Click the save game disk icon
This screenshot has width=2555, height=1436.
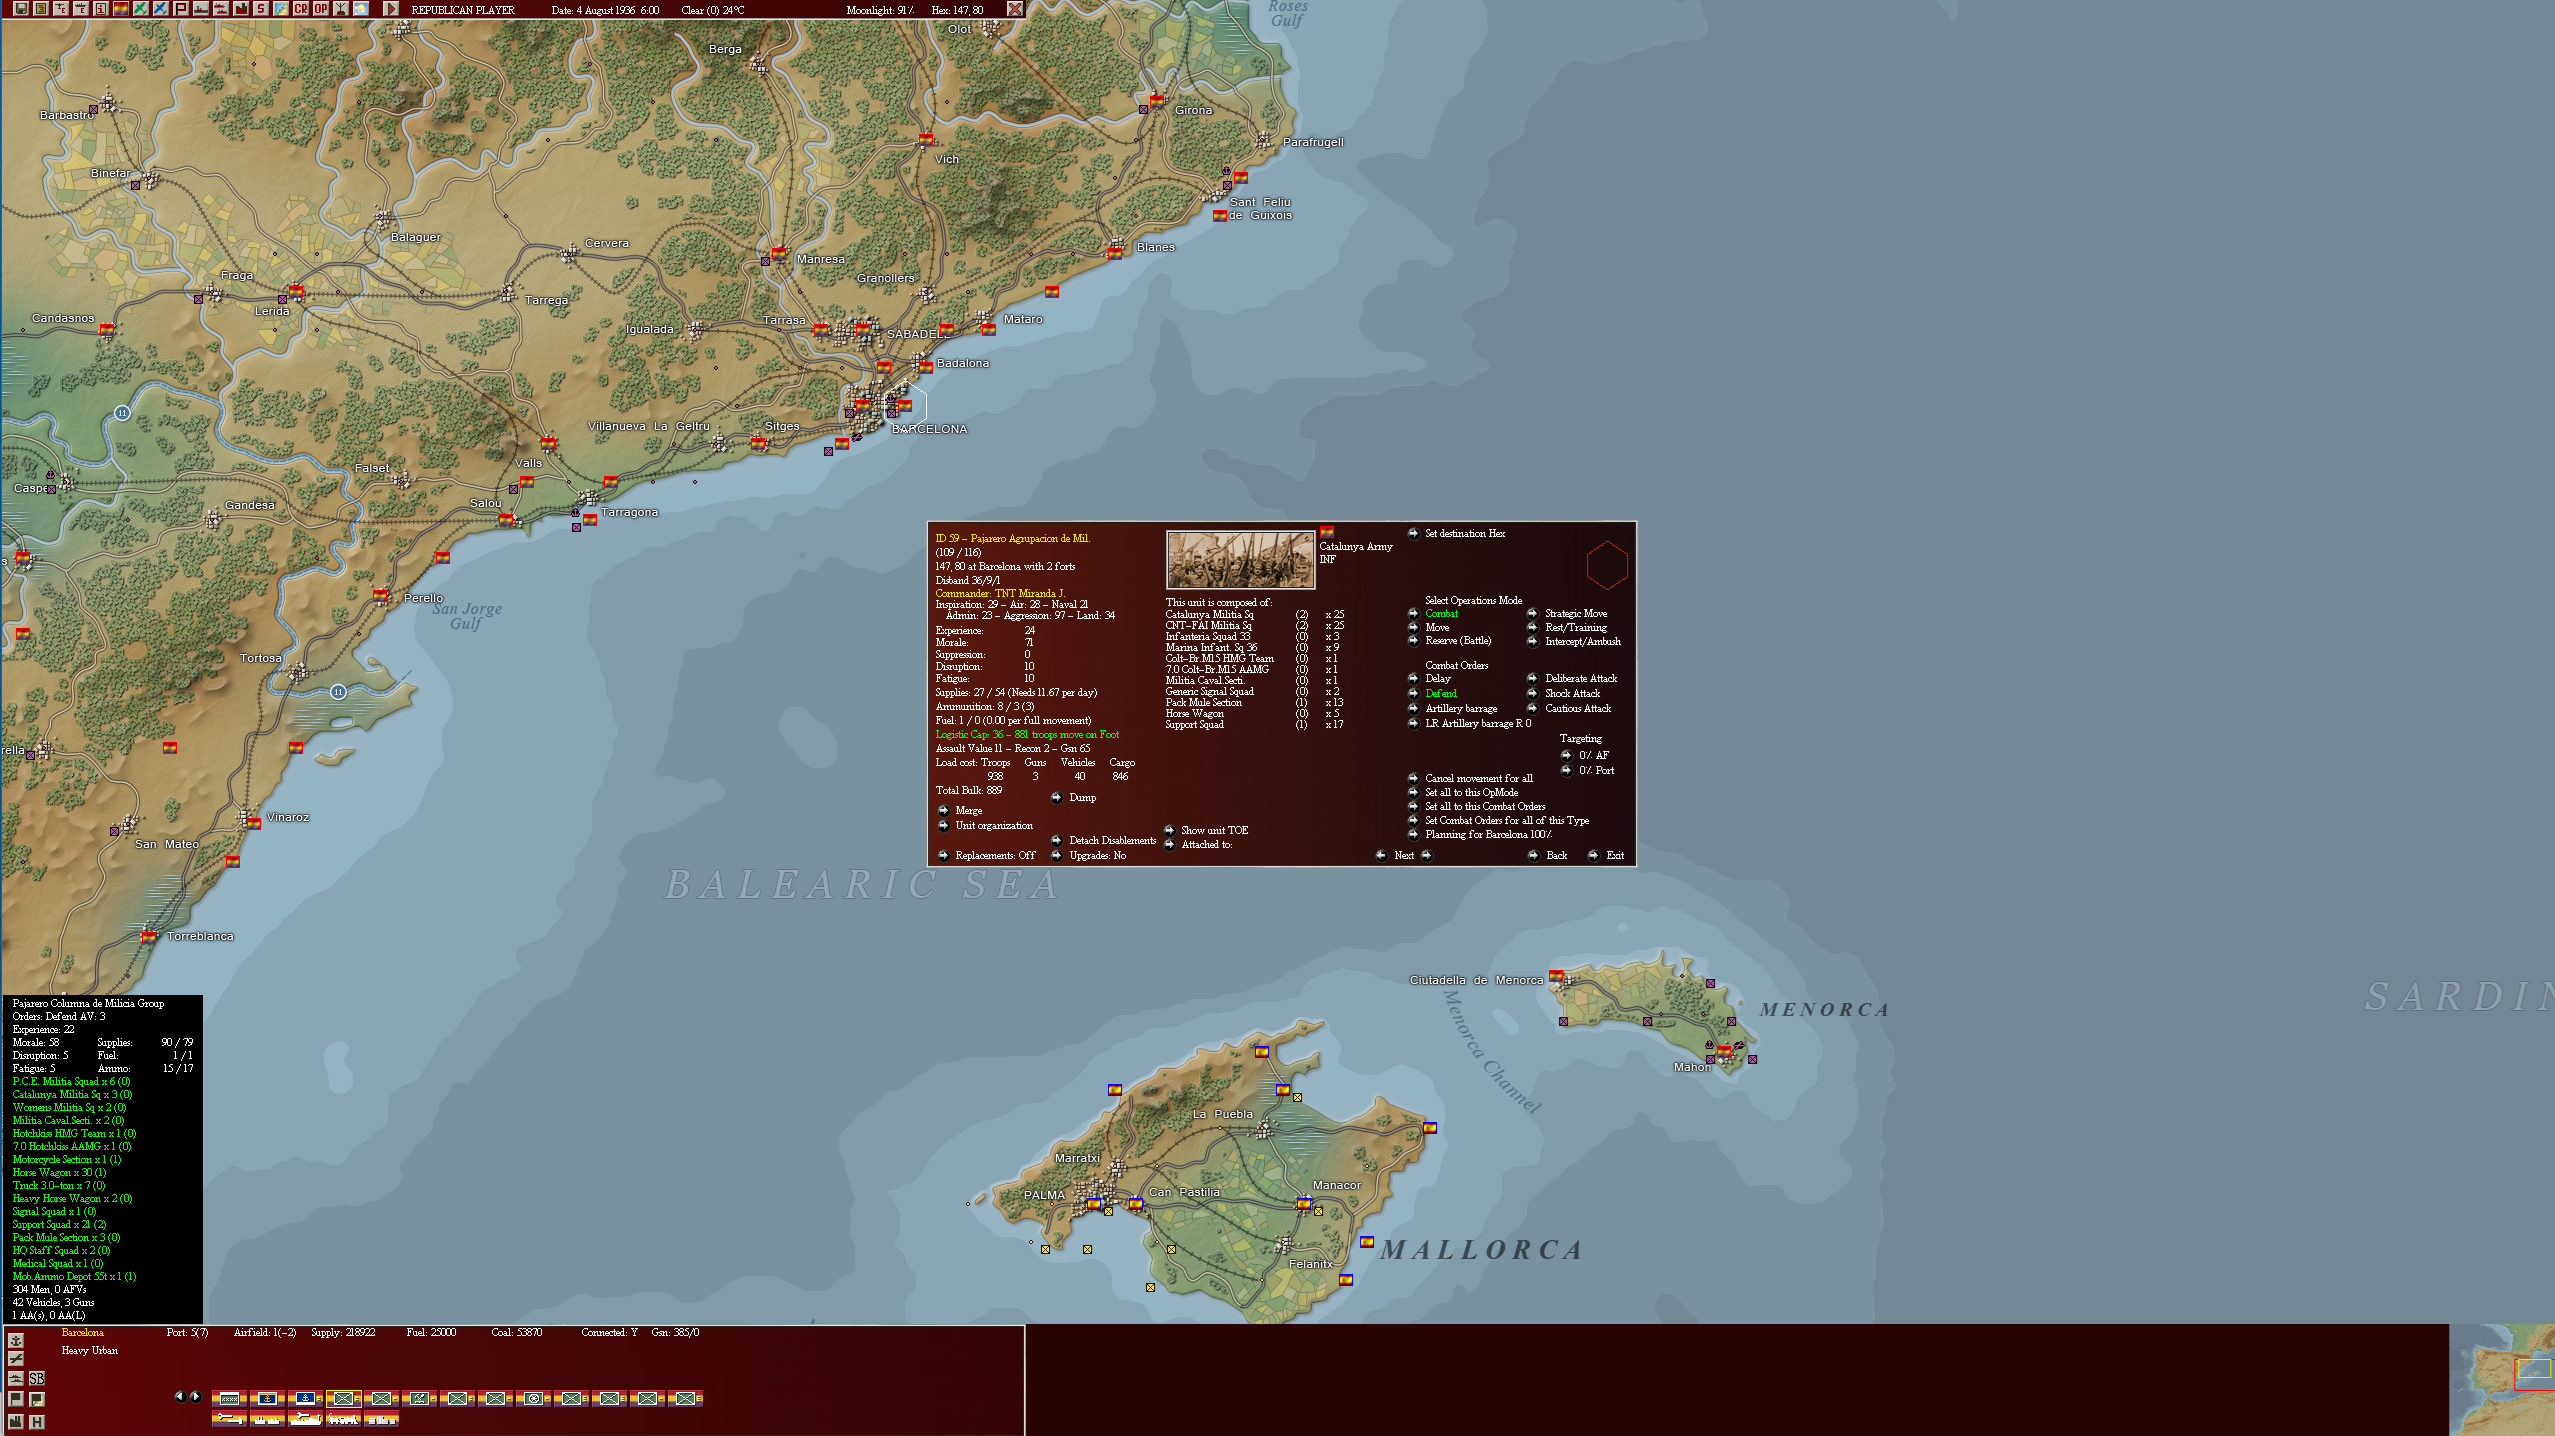20,9
